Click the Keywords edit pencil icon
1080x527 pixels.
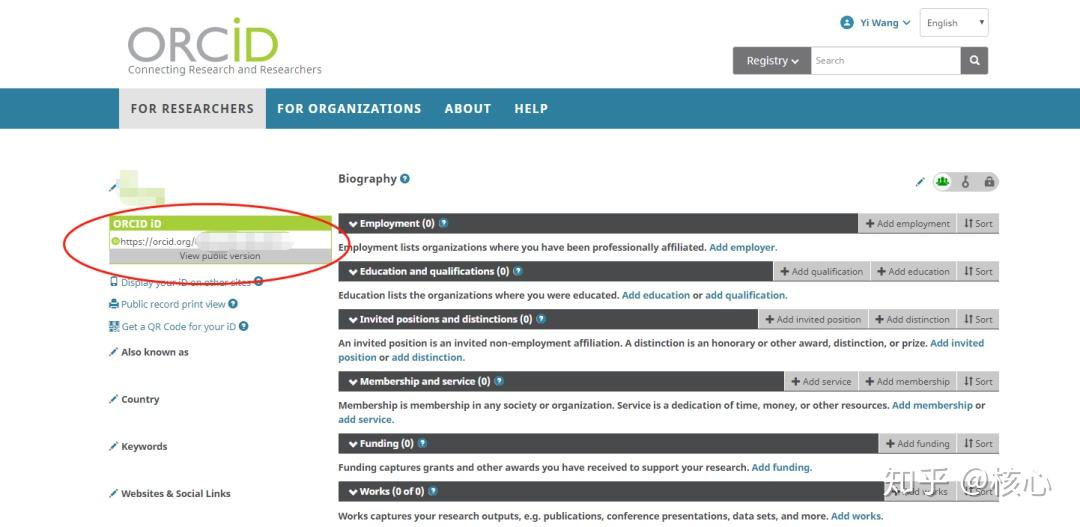coord(114,446)
